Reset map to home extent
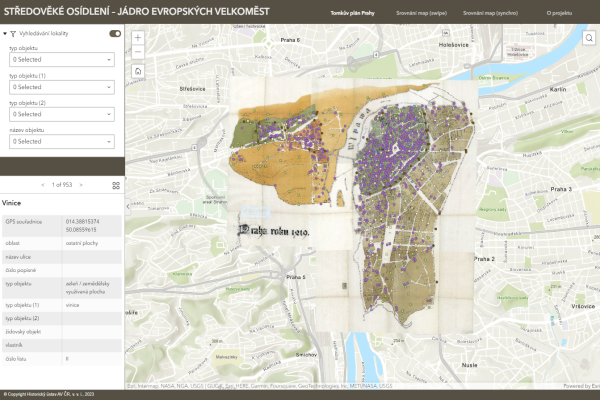The height and width of the screenshot is (400, 600). 138,71
